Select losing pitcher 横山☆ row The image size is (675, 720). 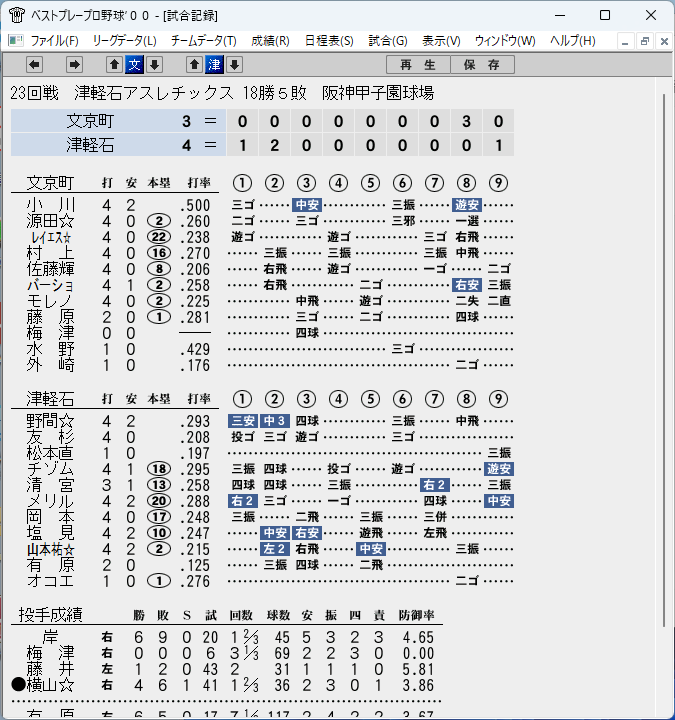(227, 685)
